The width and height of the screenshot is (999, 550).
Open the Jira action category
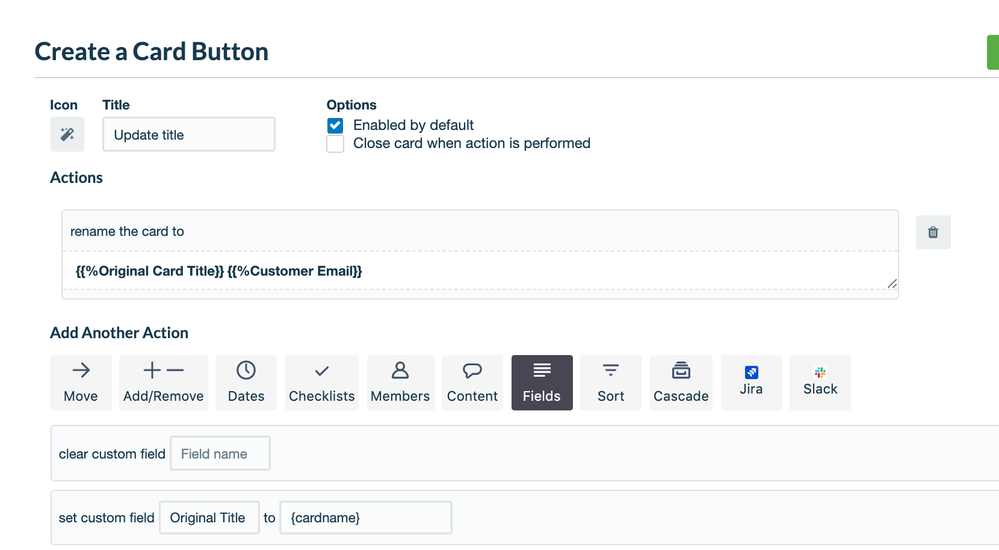coord(751,382)
